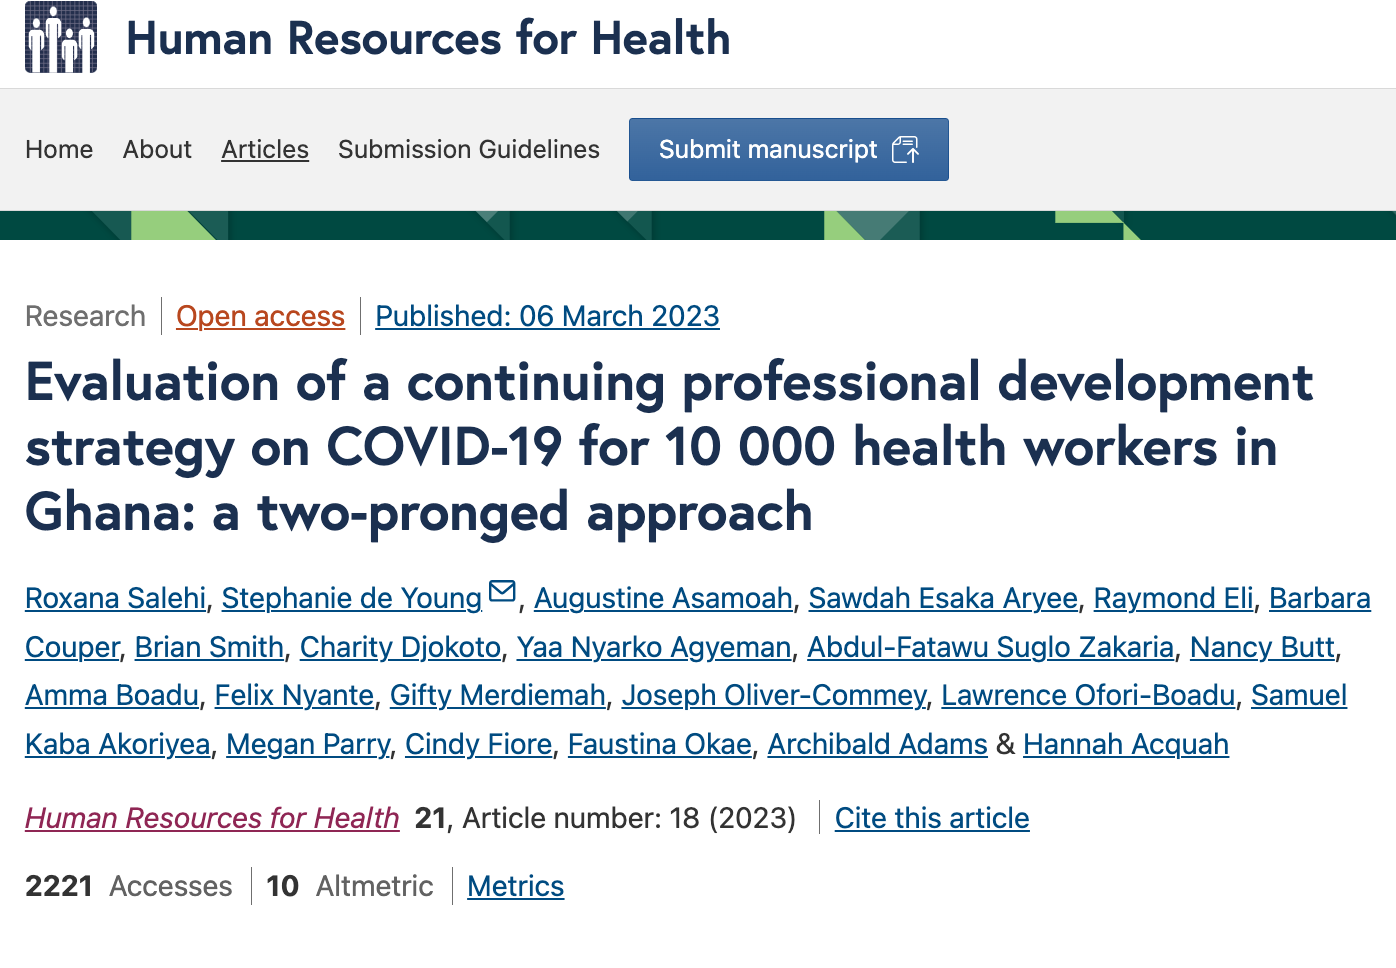The width and height of the screenshot is (1396, 968).
Task: Open author Hannah Acquah's link
Action: tap(1126, 744)
